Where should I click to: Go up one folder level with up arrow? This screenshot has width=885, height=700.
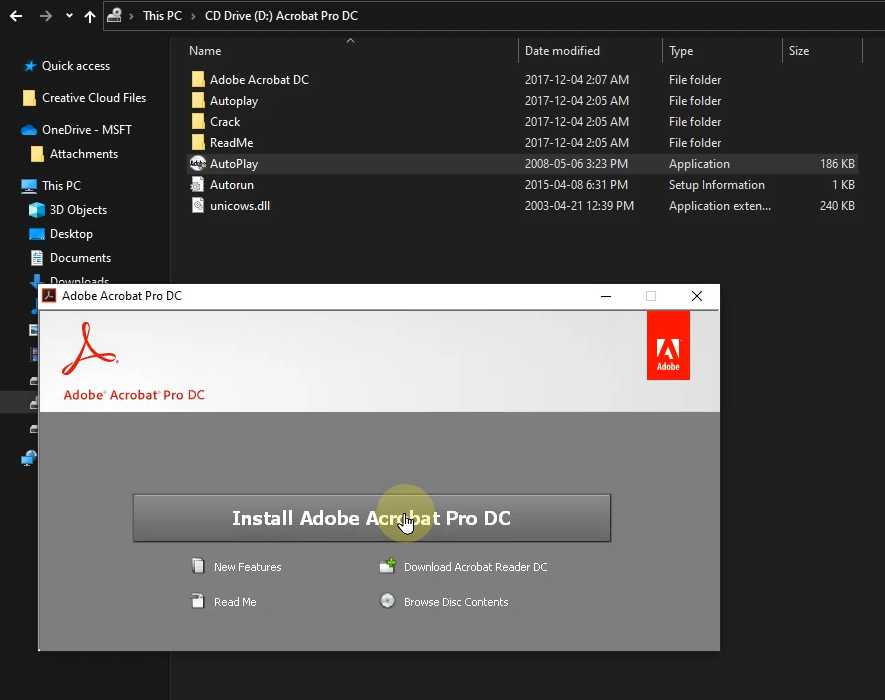tap(91, 16)
